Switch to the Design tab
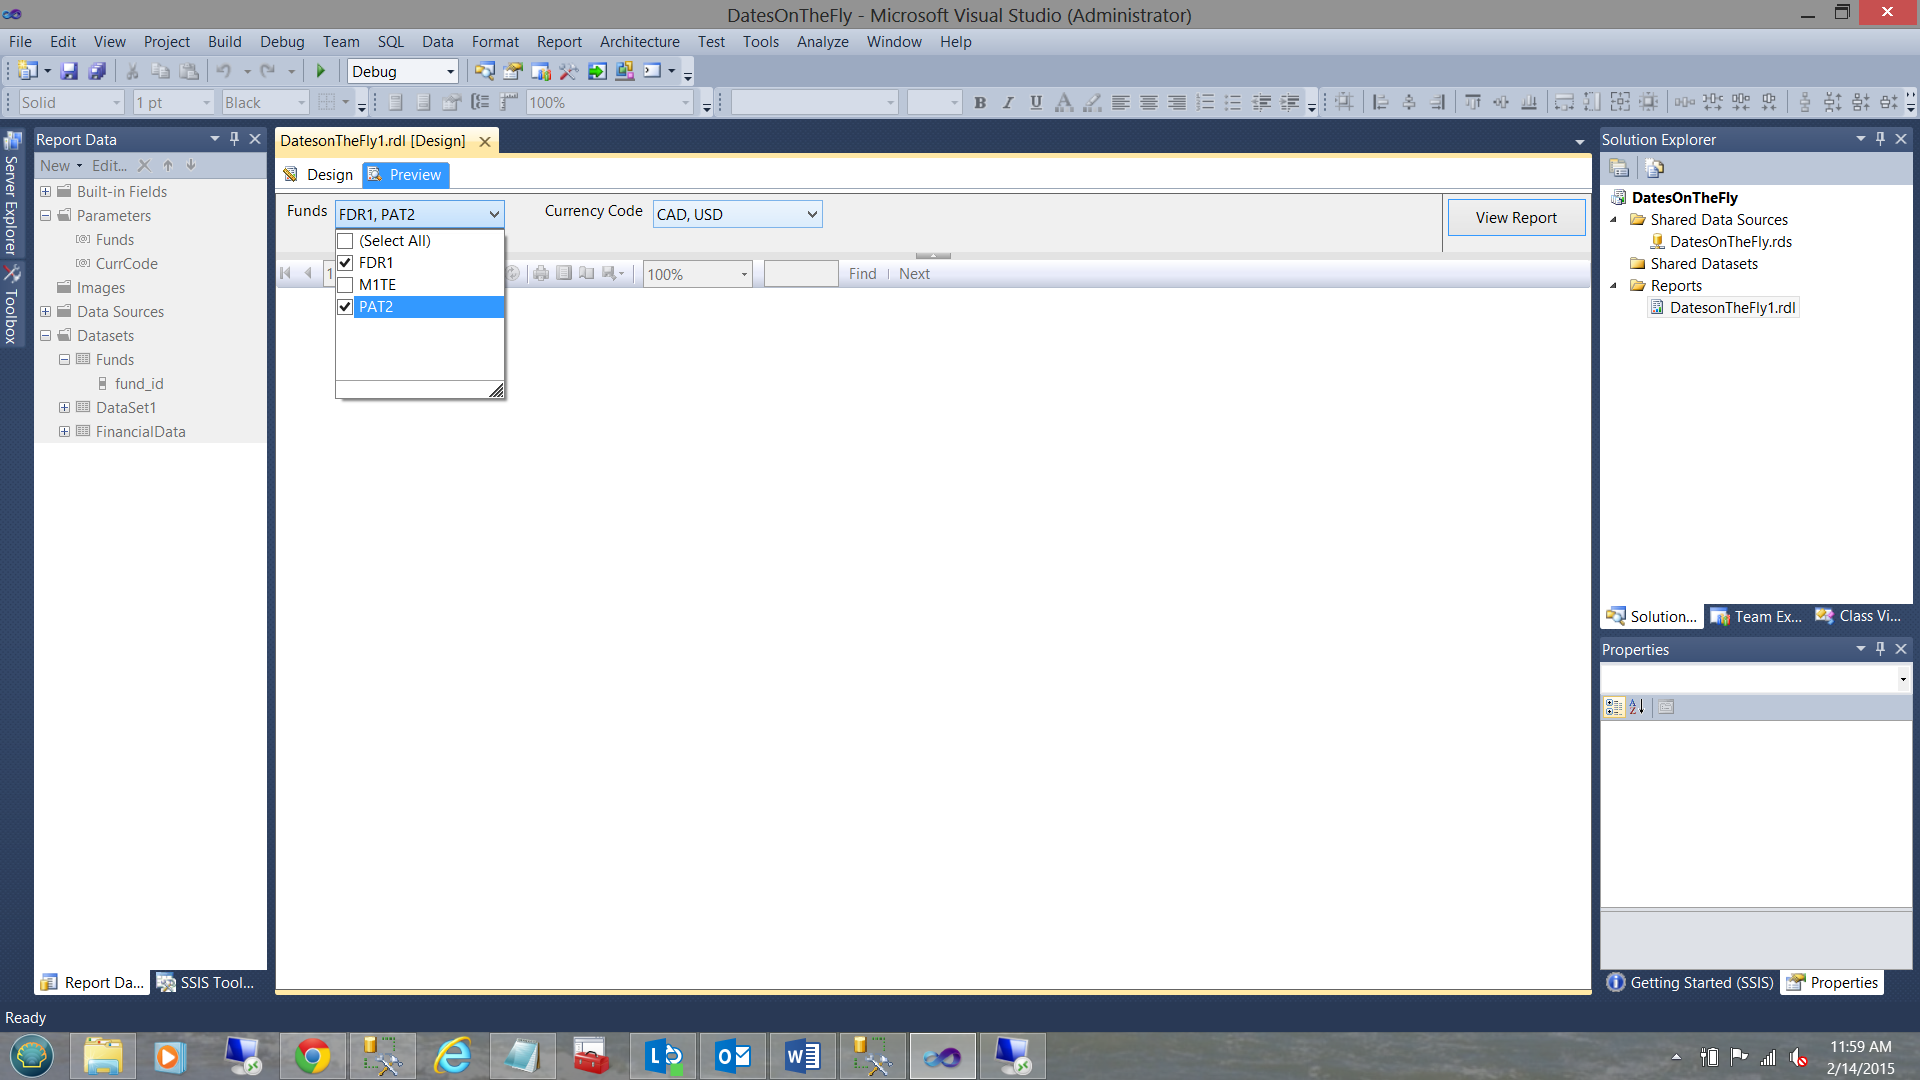The height and width of the screenshot is (1080, 1920). click(x=319, y=175)
